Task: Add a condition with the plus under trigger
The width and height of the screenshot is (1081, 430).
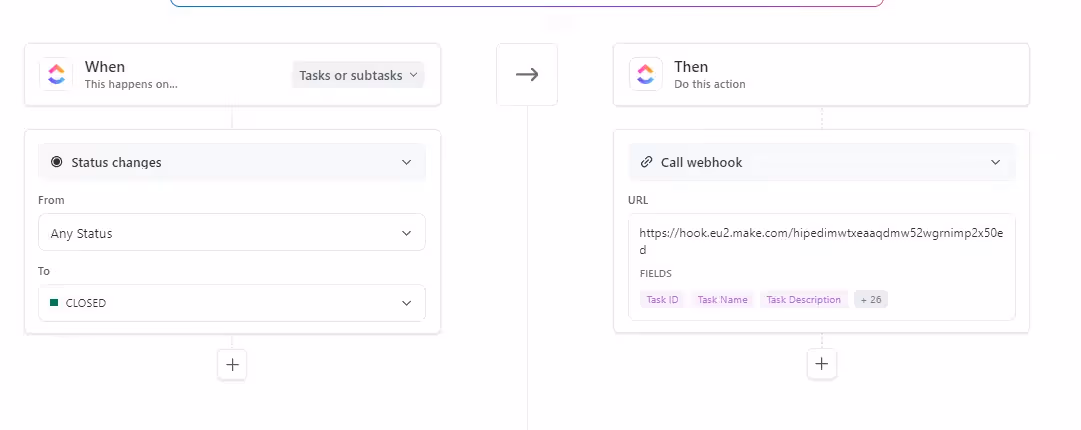Action: pos(232,365)
